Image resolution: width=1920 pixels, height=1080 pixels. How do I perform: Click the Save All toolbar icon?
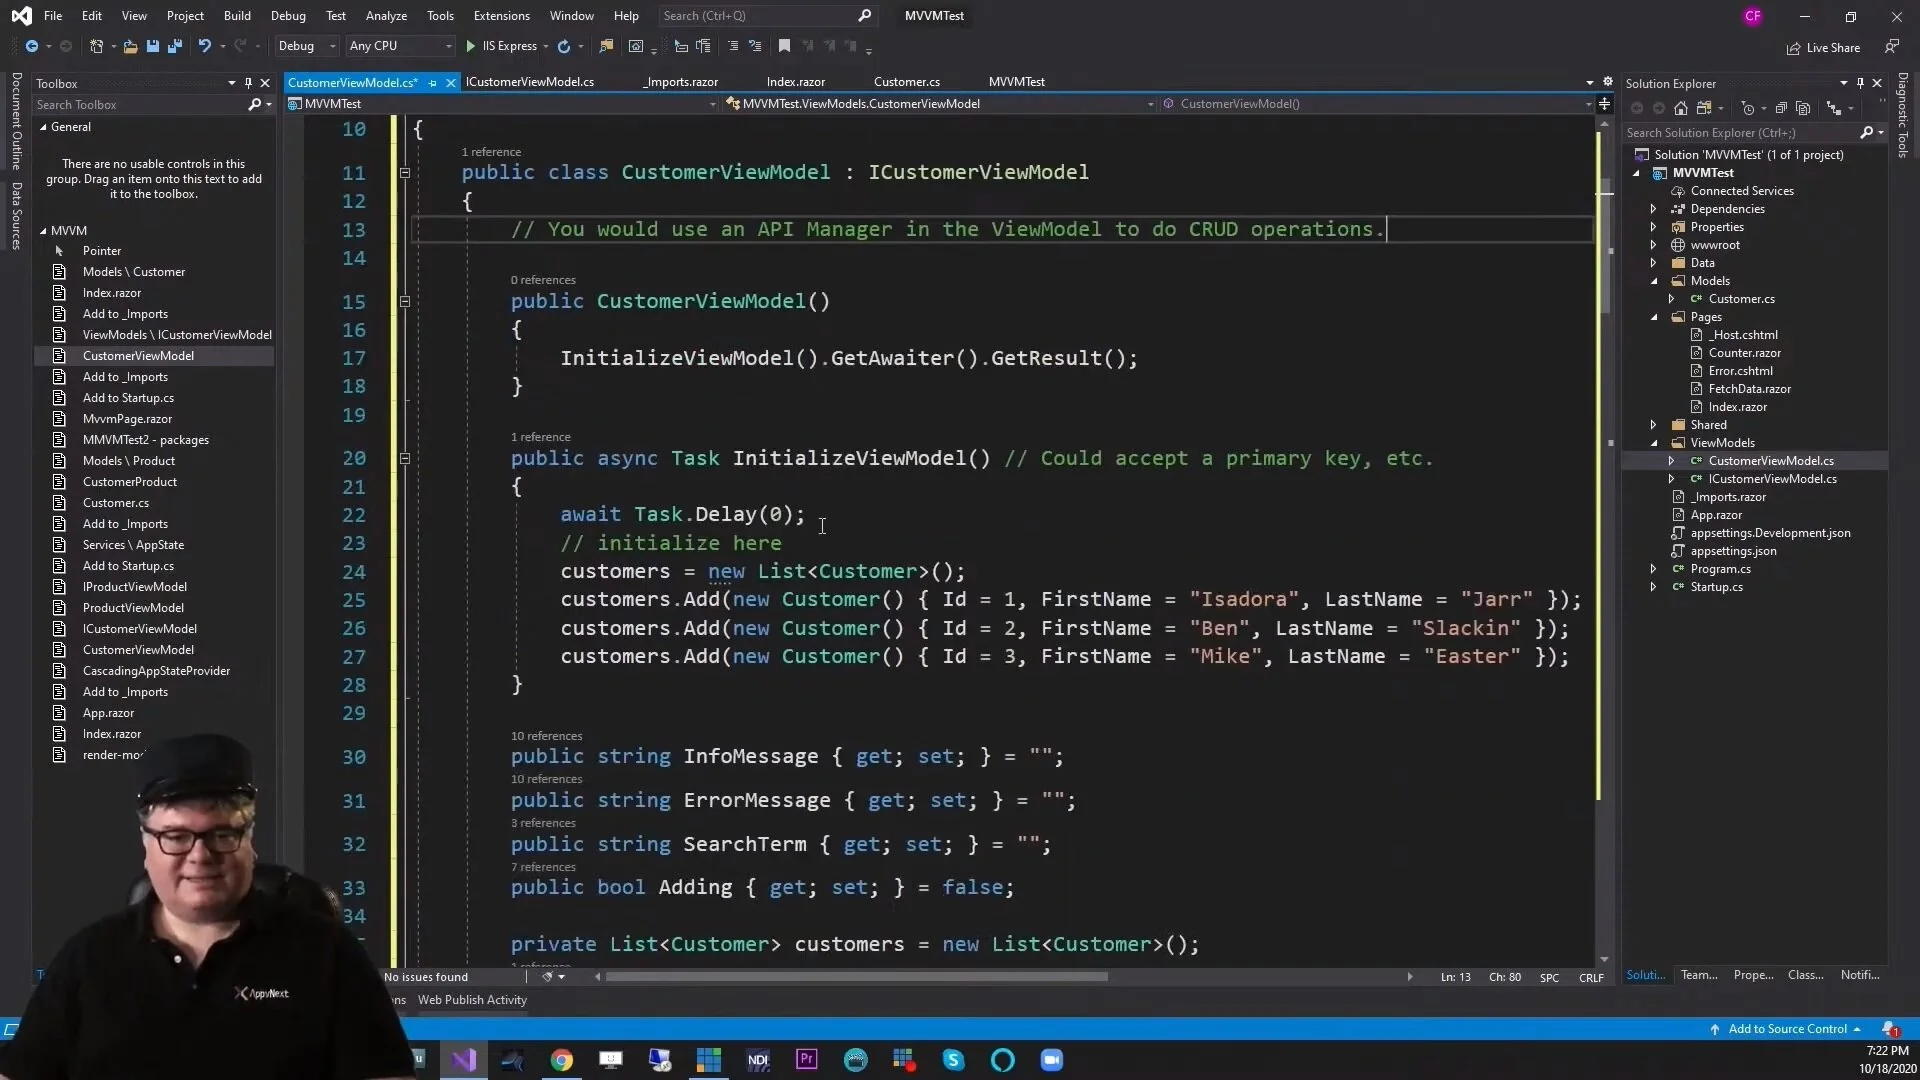pyautogui.click(x=174, y=46)
